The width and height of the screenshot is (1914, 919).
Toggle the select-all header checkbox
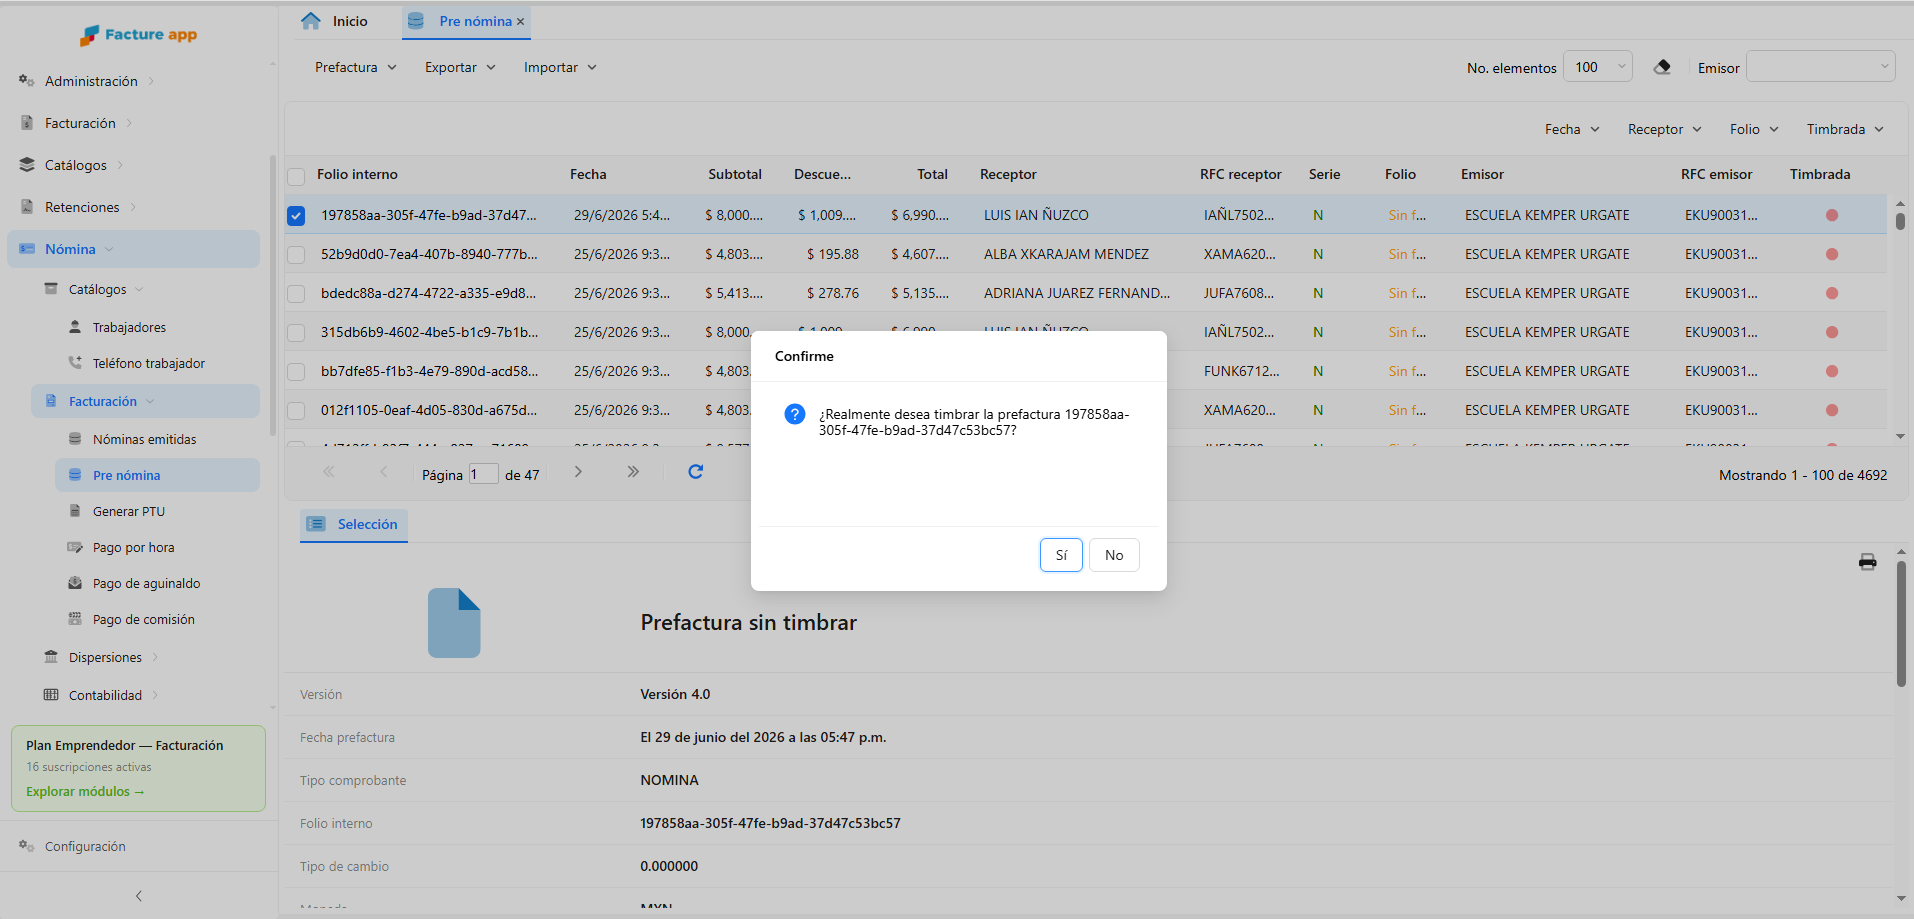tap(296, 176)
